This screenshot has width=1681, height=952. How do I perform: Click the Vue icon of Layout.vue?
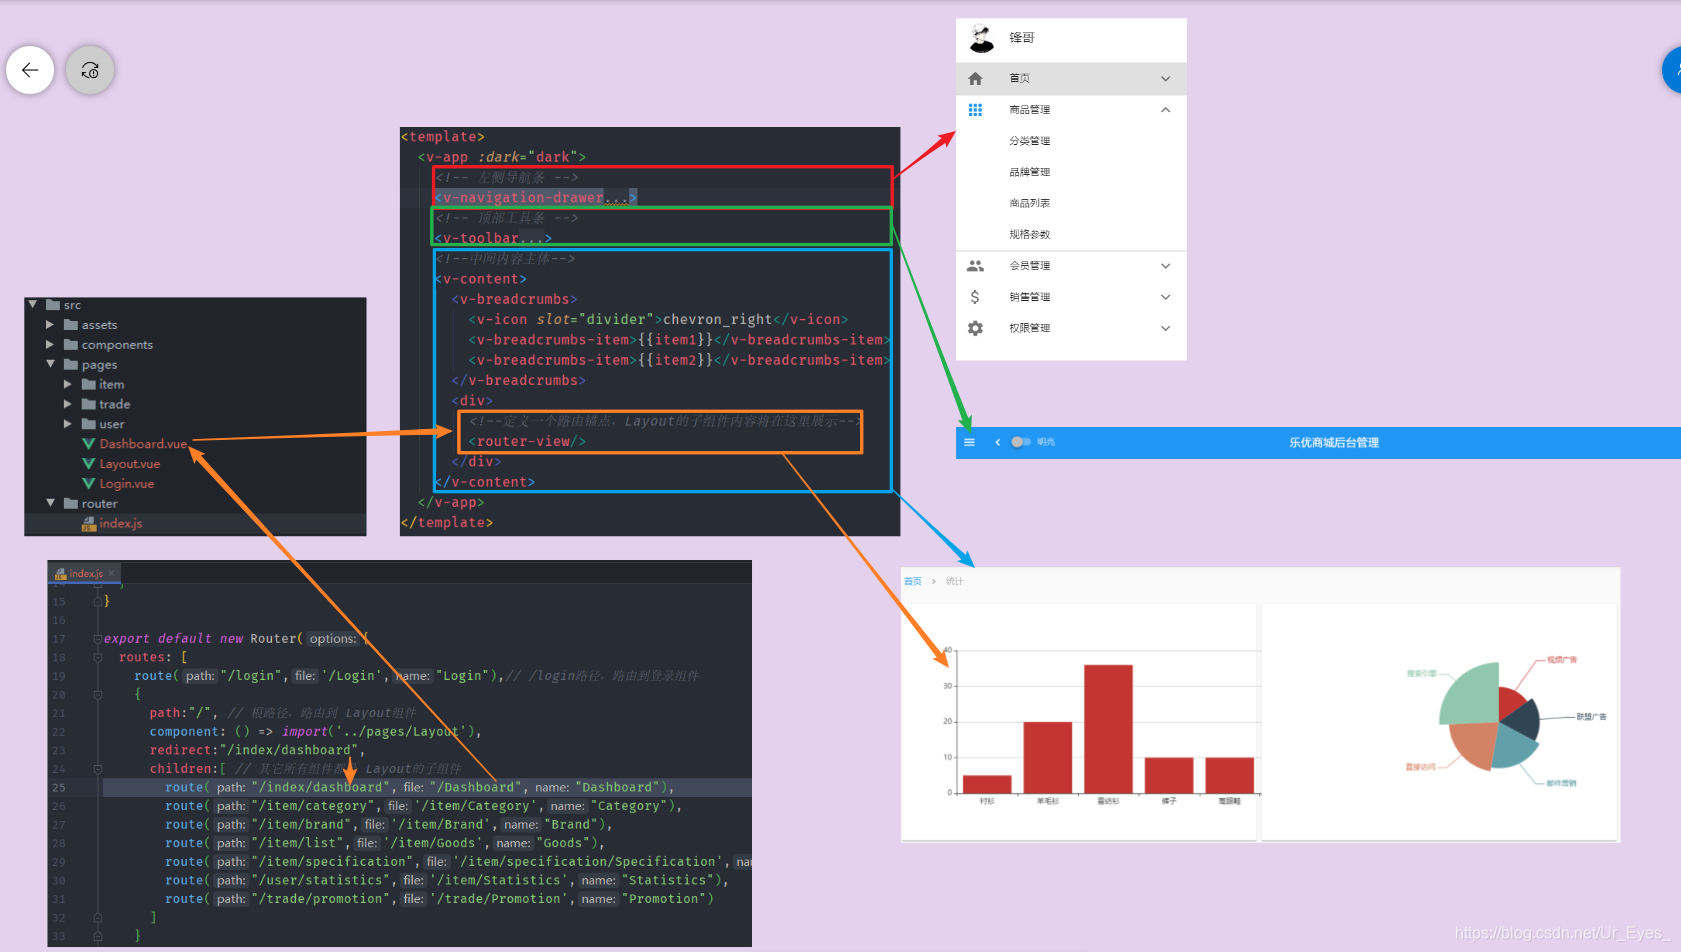89,464
